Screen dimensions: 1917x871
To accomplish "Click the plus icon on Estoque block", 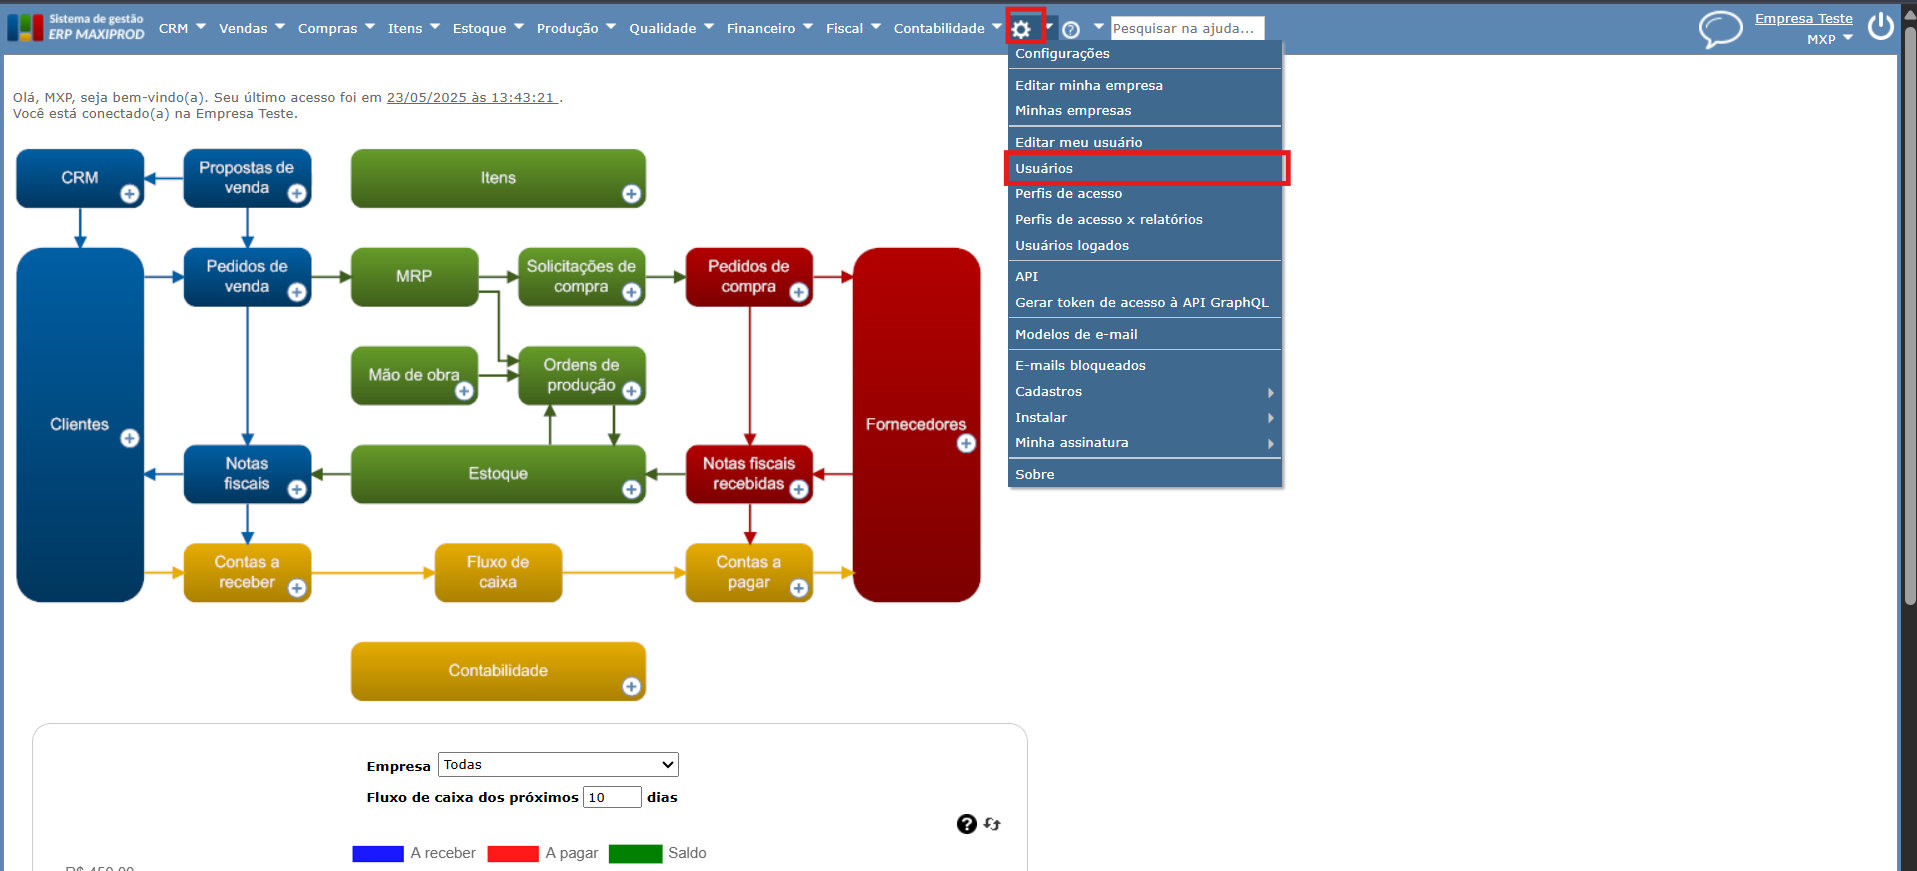I will coord(631,489).
